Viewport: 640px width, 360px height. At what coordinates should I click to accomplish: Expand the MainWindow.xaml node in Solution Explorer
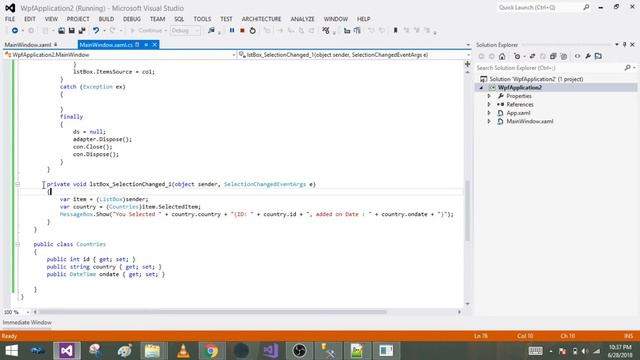[489, 121]
